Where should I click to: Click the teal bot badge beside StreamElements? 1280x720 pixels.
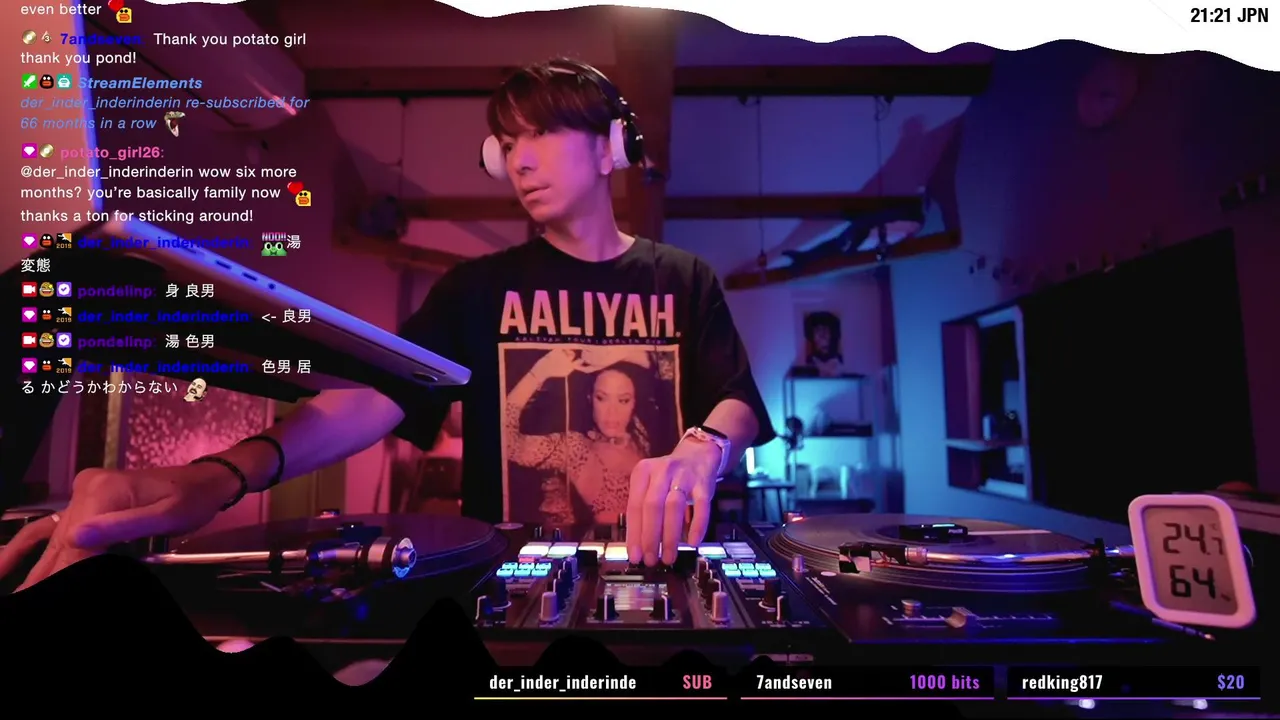tap(64, 82)
